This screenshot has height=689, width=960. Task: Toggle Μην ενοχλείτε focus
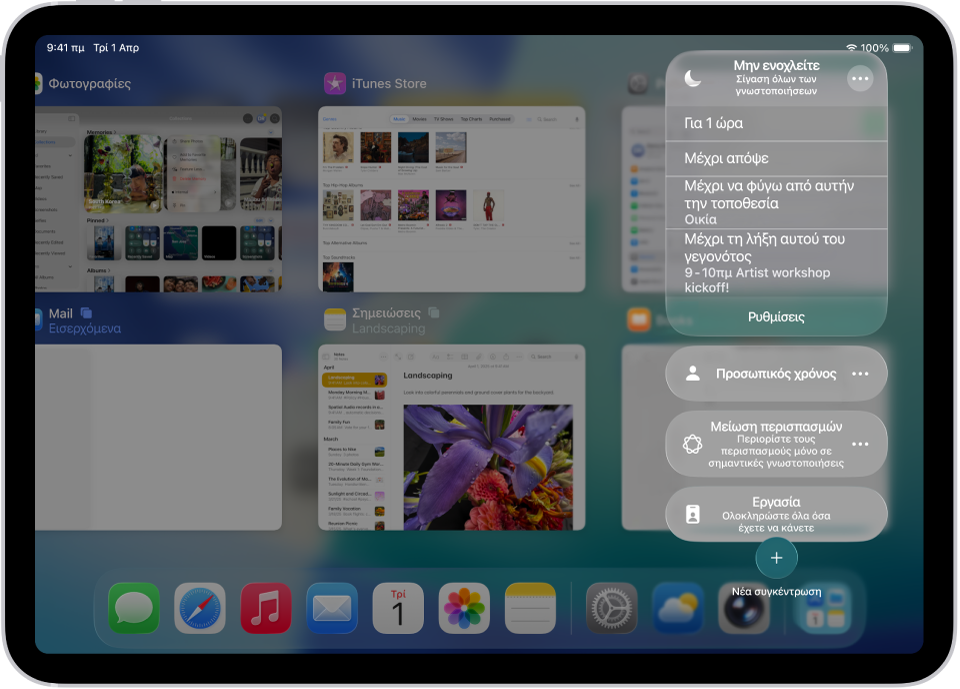[776, 78]
